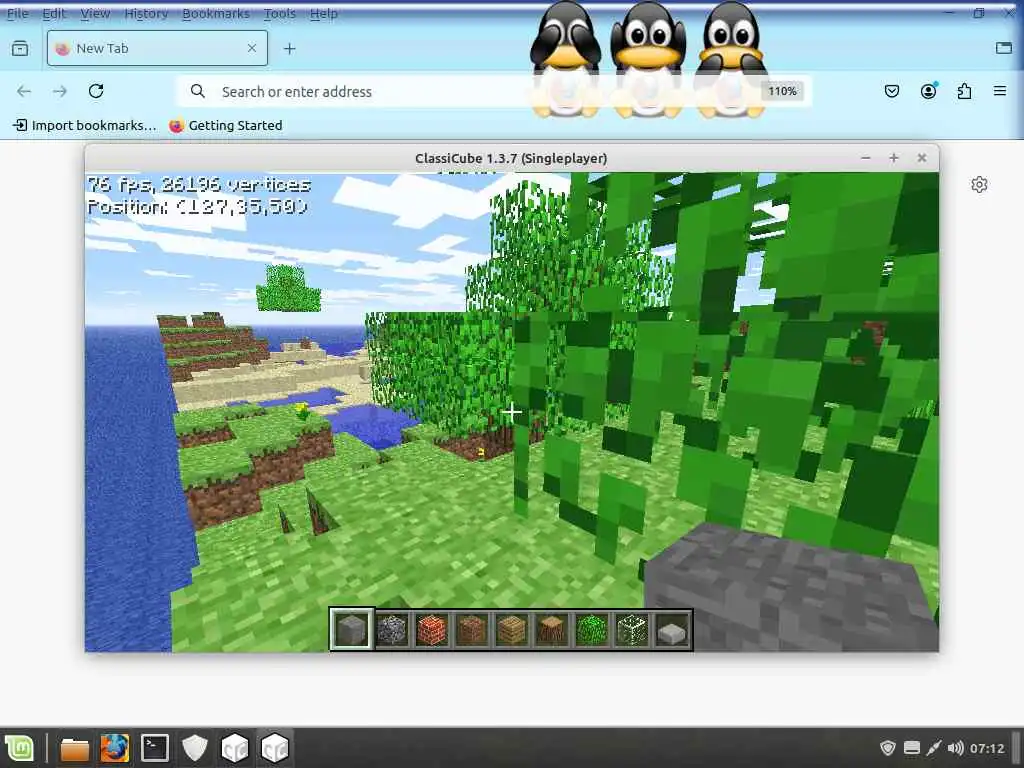Screen dimensions: 1024x768
Task: Click Import bookmarks link in bookmarks bar
Action: coord(85,125)
